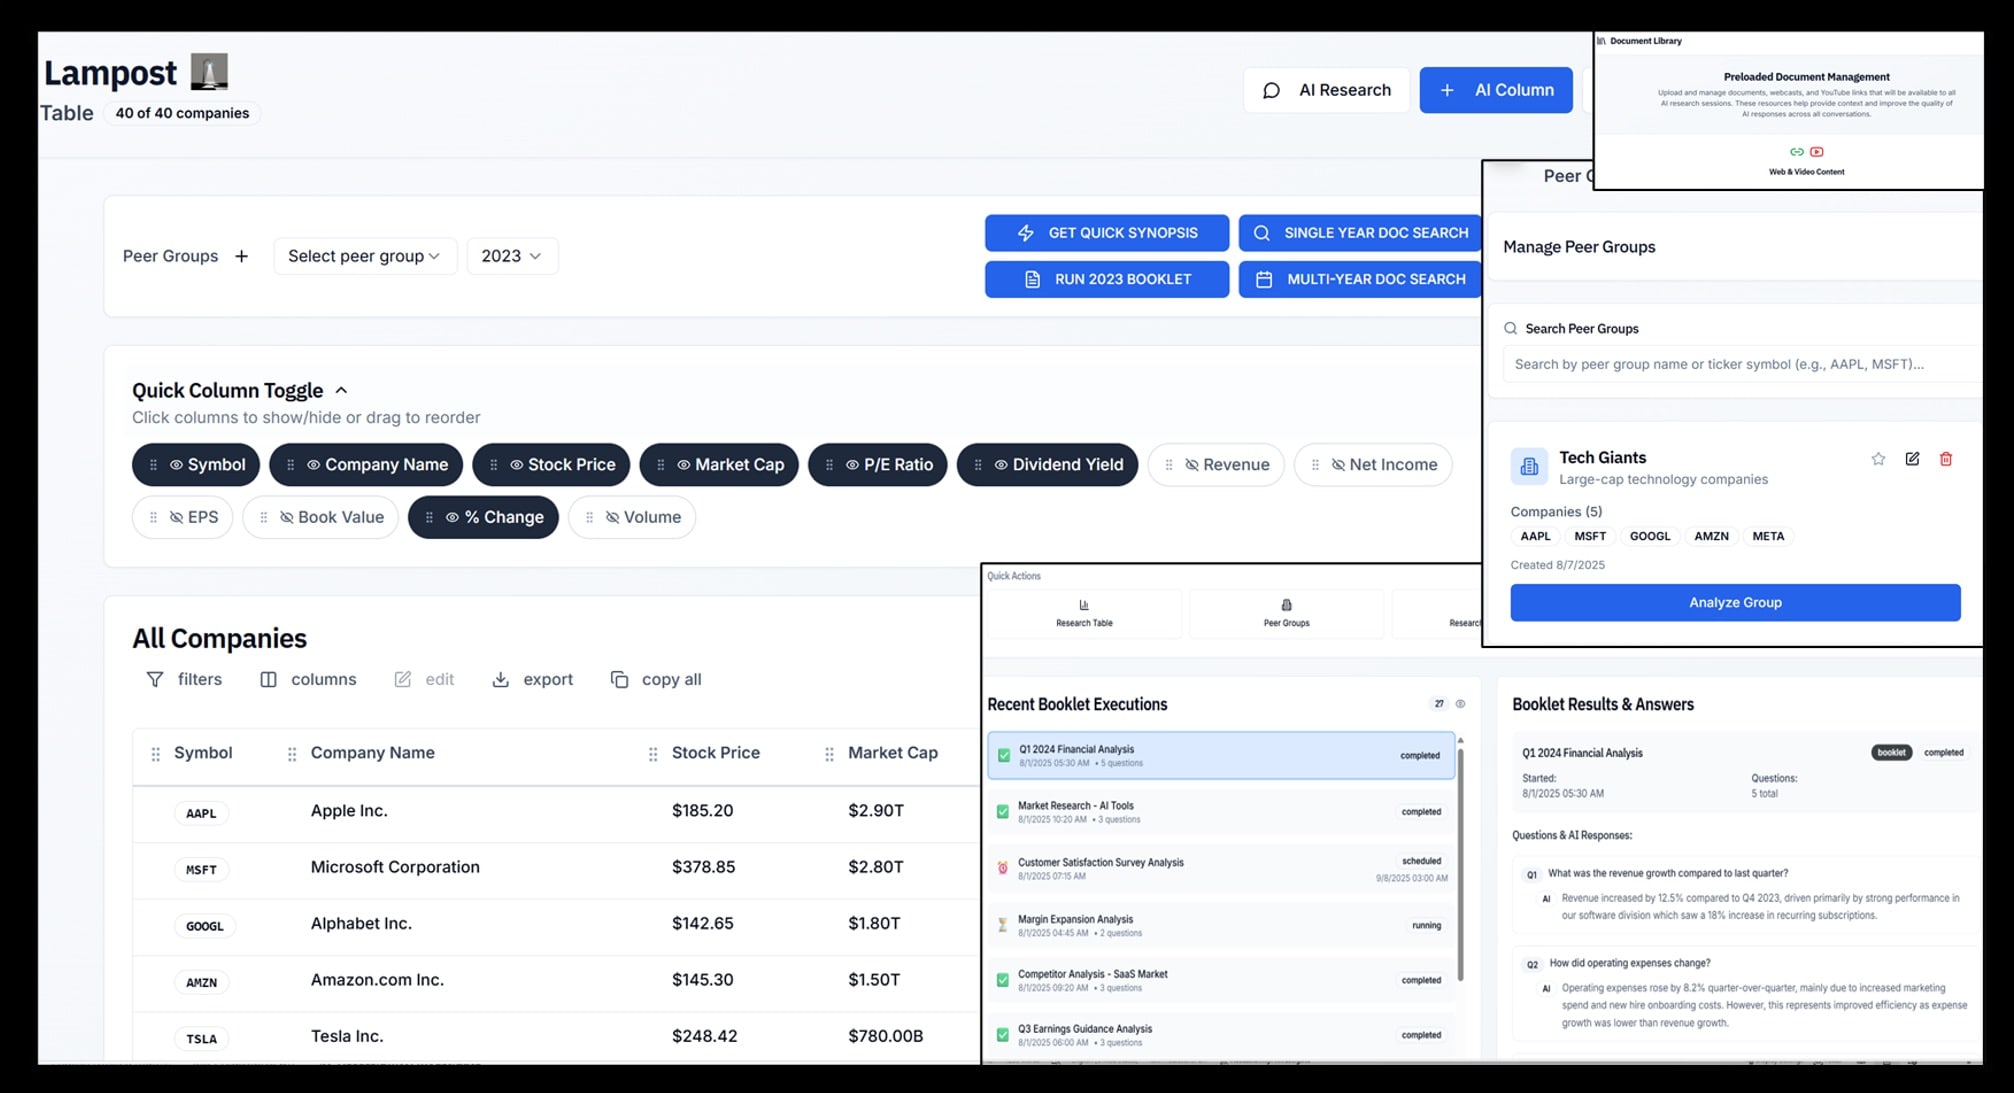The width and height of the screenshot is (2014, 1093).
Task: Collapse the Quick Column Toggle section
Action: 341,390
